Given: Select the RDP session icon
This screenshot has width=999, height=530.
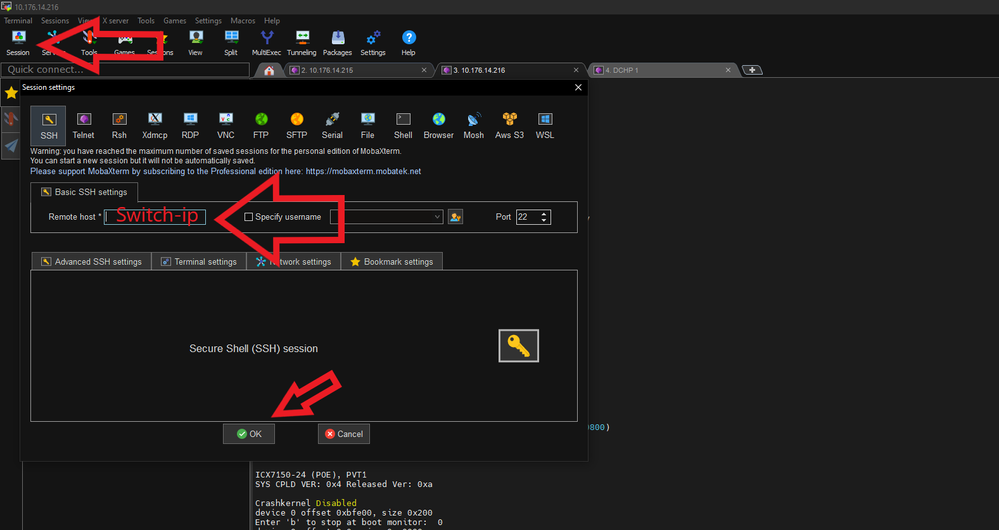Looking at the screenshot, I should [x=190, y=124].
